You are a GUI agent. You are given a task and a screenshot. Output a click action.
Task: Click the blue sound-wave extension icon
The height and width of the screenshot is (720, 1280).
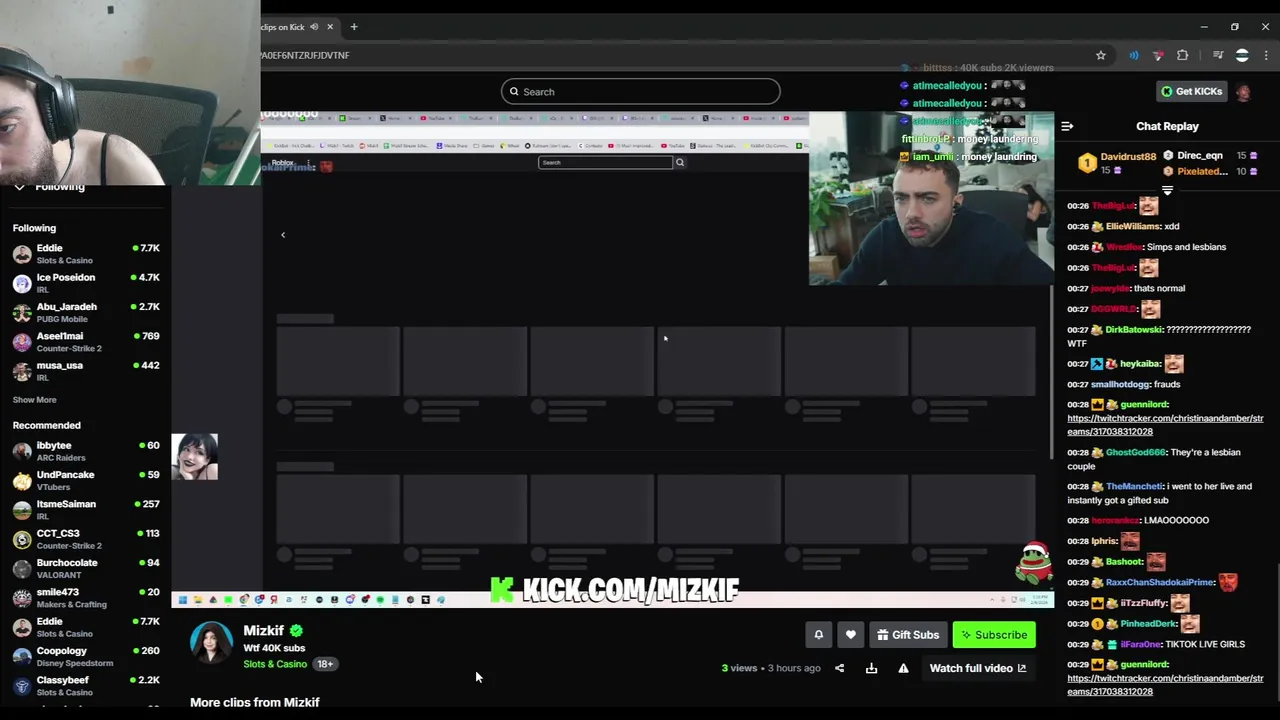pyautogui.click(x=1134, y=55)
